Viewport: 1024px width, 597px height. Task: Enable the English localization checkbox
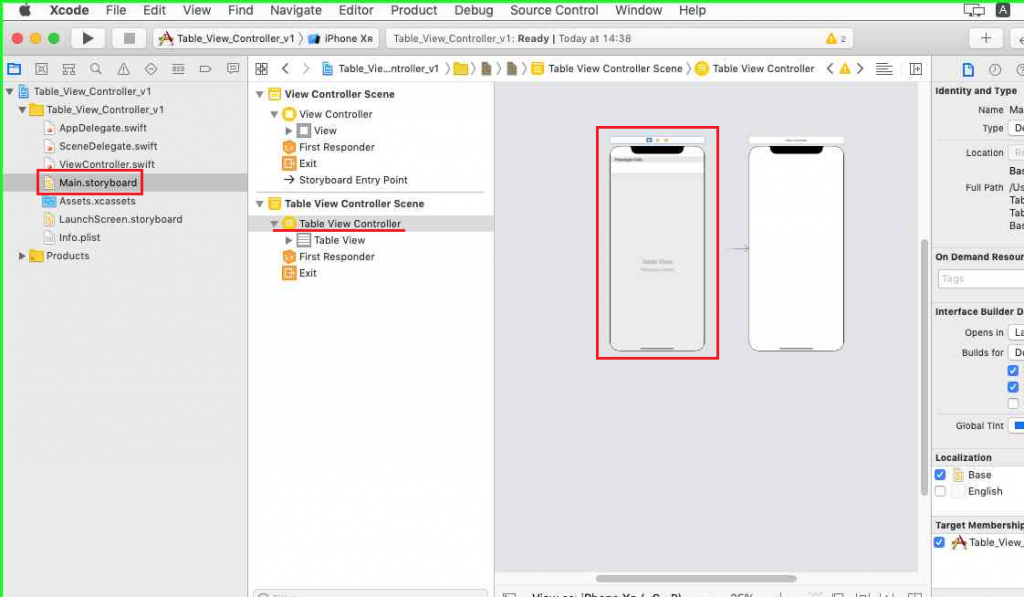coord(940,491)
